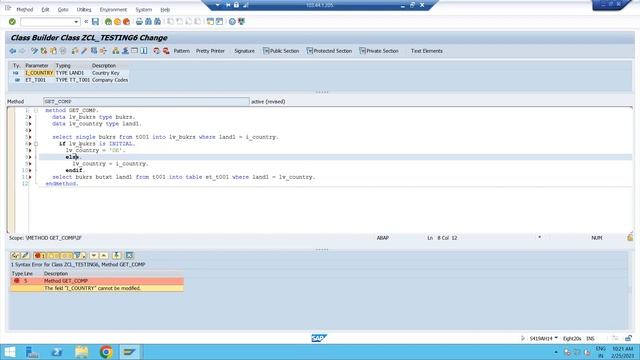Click the Delete all breakpoints icon
640x360 pixels.
tap(166, 51)
